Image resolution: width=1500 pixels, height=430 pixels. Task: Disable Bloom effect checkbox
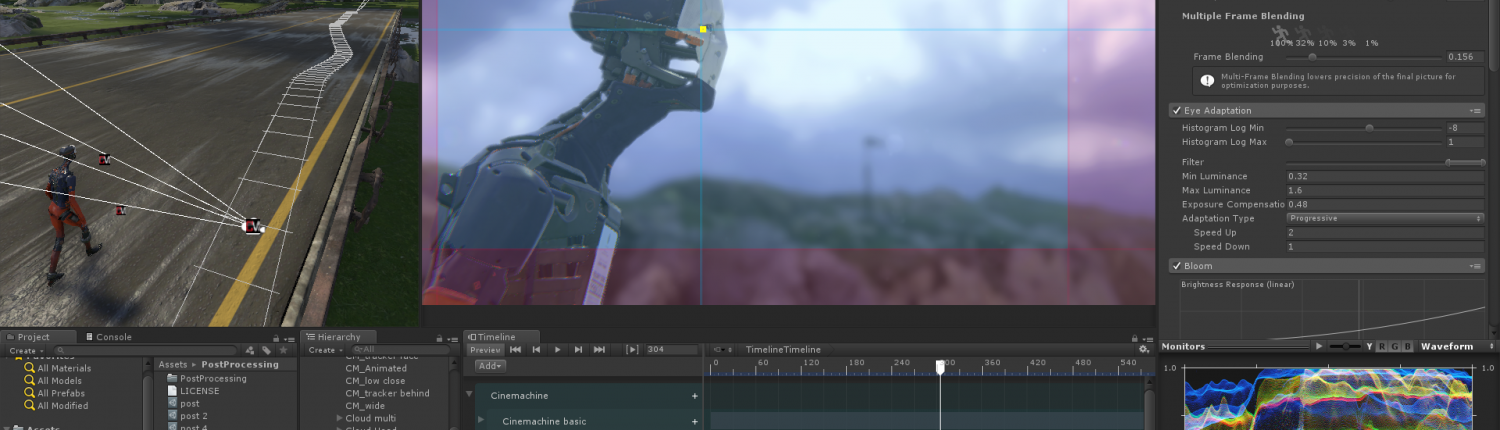click(1177, 266)
